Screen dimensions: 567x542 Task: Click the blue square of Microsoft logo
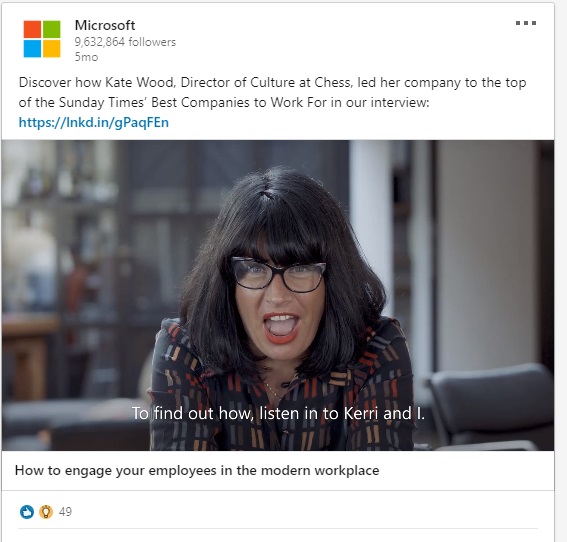[32, 48]
